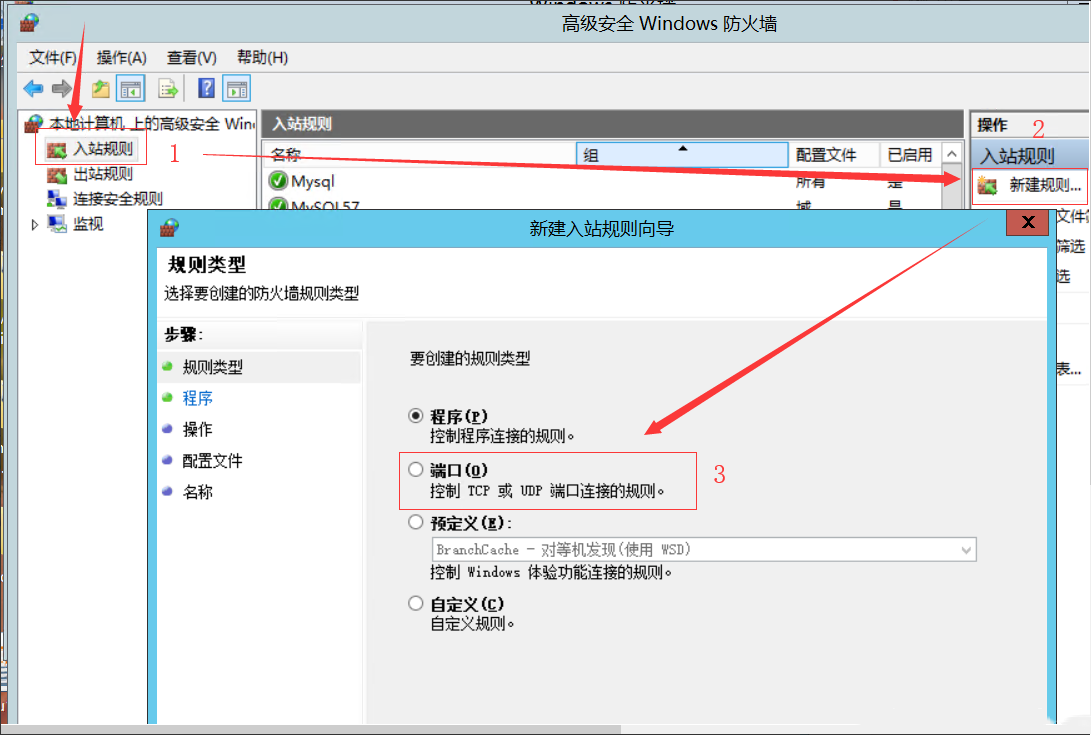The width and height of the screenshot is (1091, 735).
Task: Click the Up one level folder icon
Action: 100,88
